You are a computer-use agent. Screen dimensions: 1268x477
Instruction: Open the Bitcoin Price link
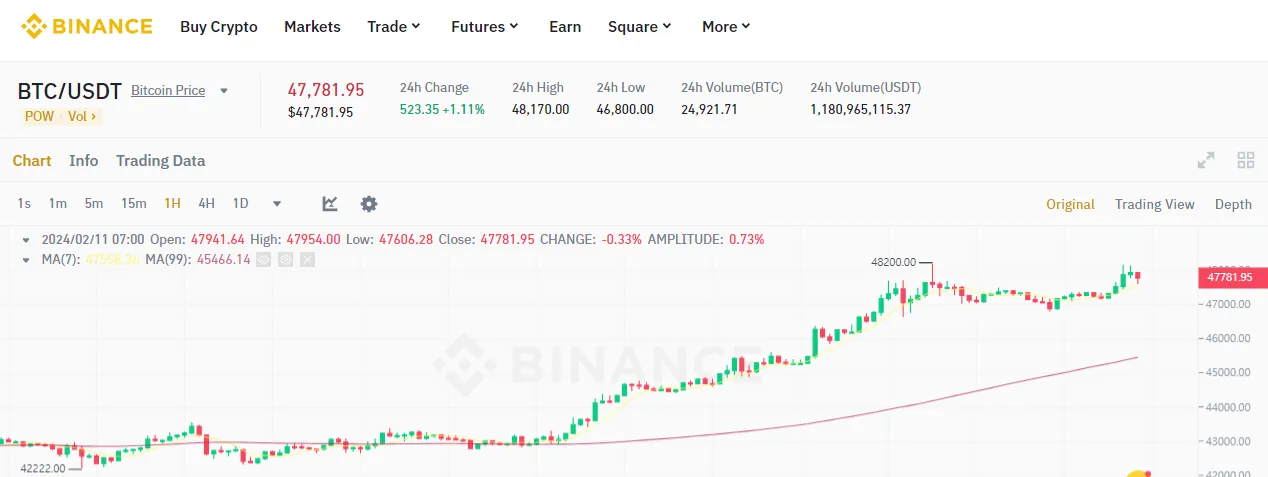point(168,91)
